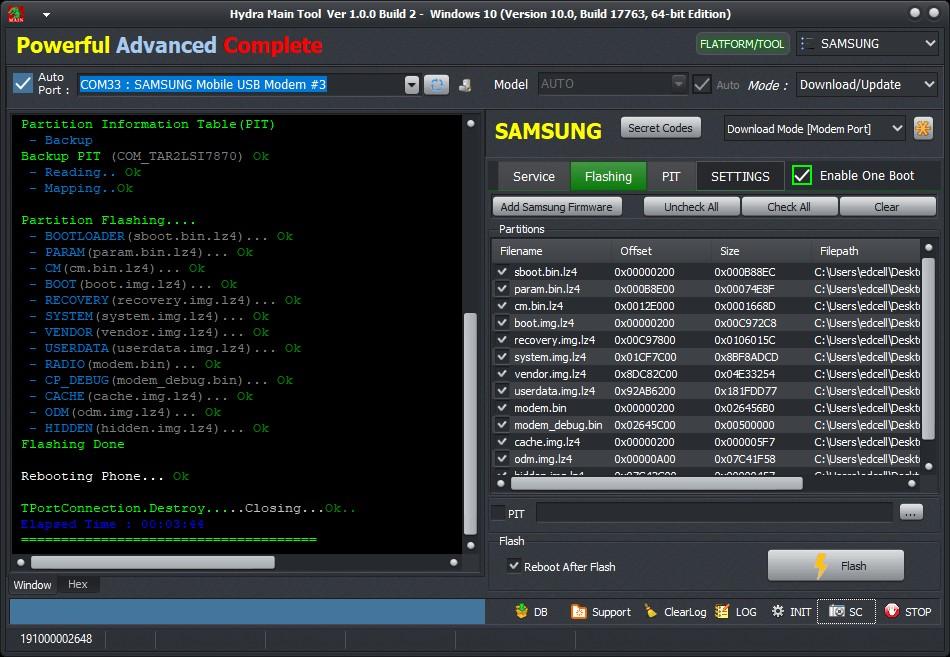This screenshot has height=657, width=950.
Task: Click the orange star icon beside Download Mode
Action: [x=923, y=128]
